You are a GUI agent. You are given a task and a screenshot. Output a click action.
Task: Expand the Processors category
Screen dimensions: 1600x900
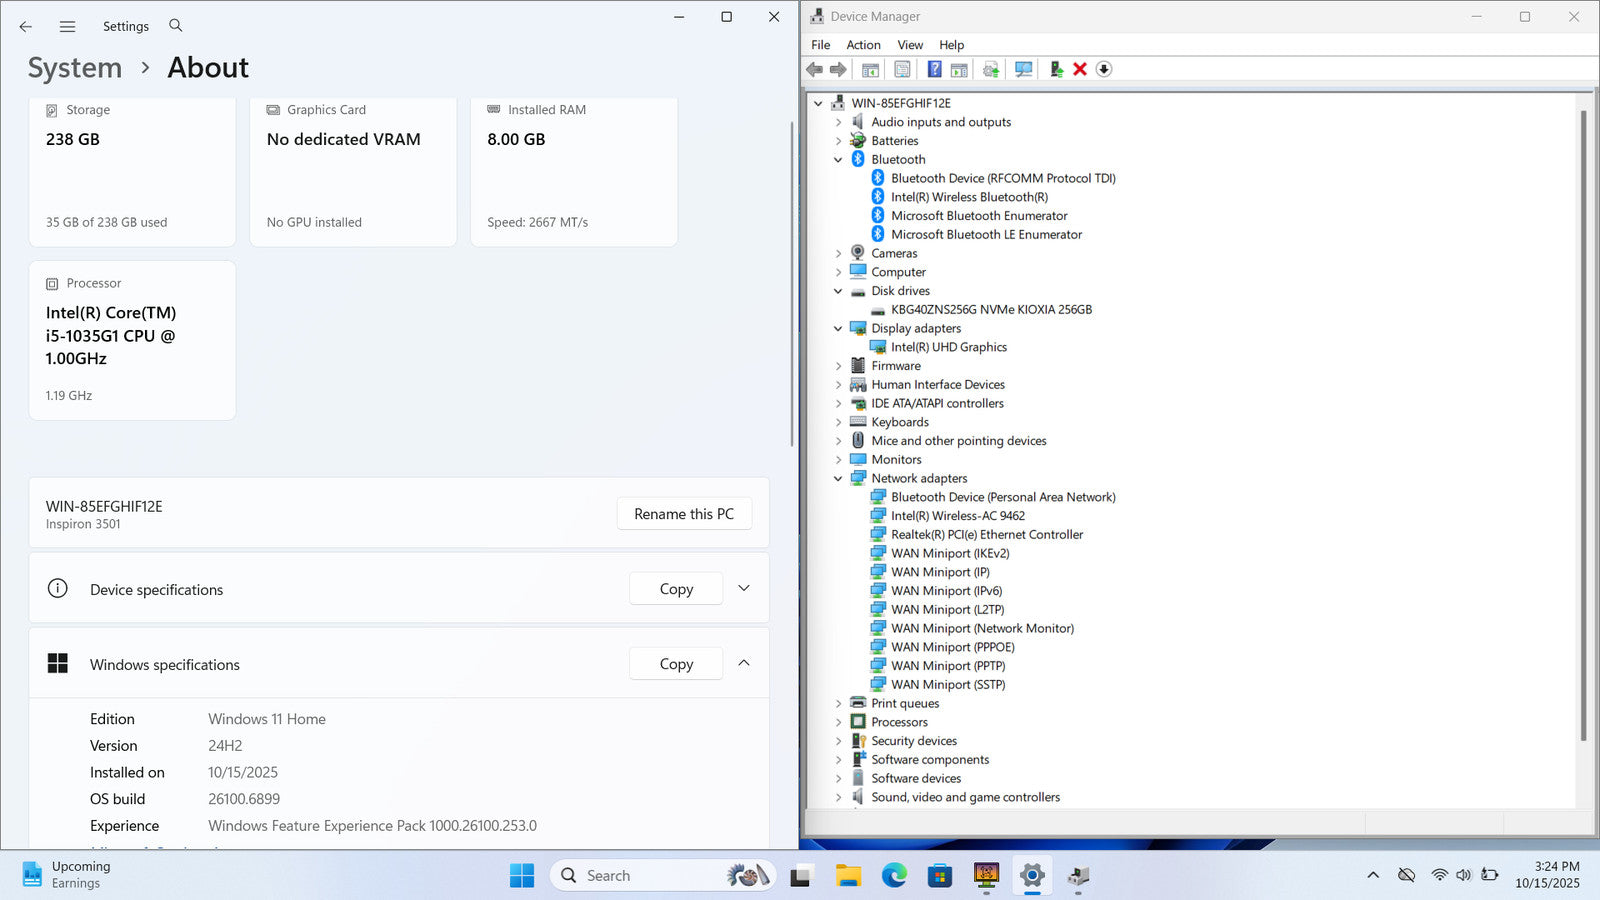point(838,722)
